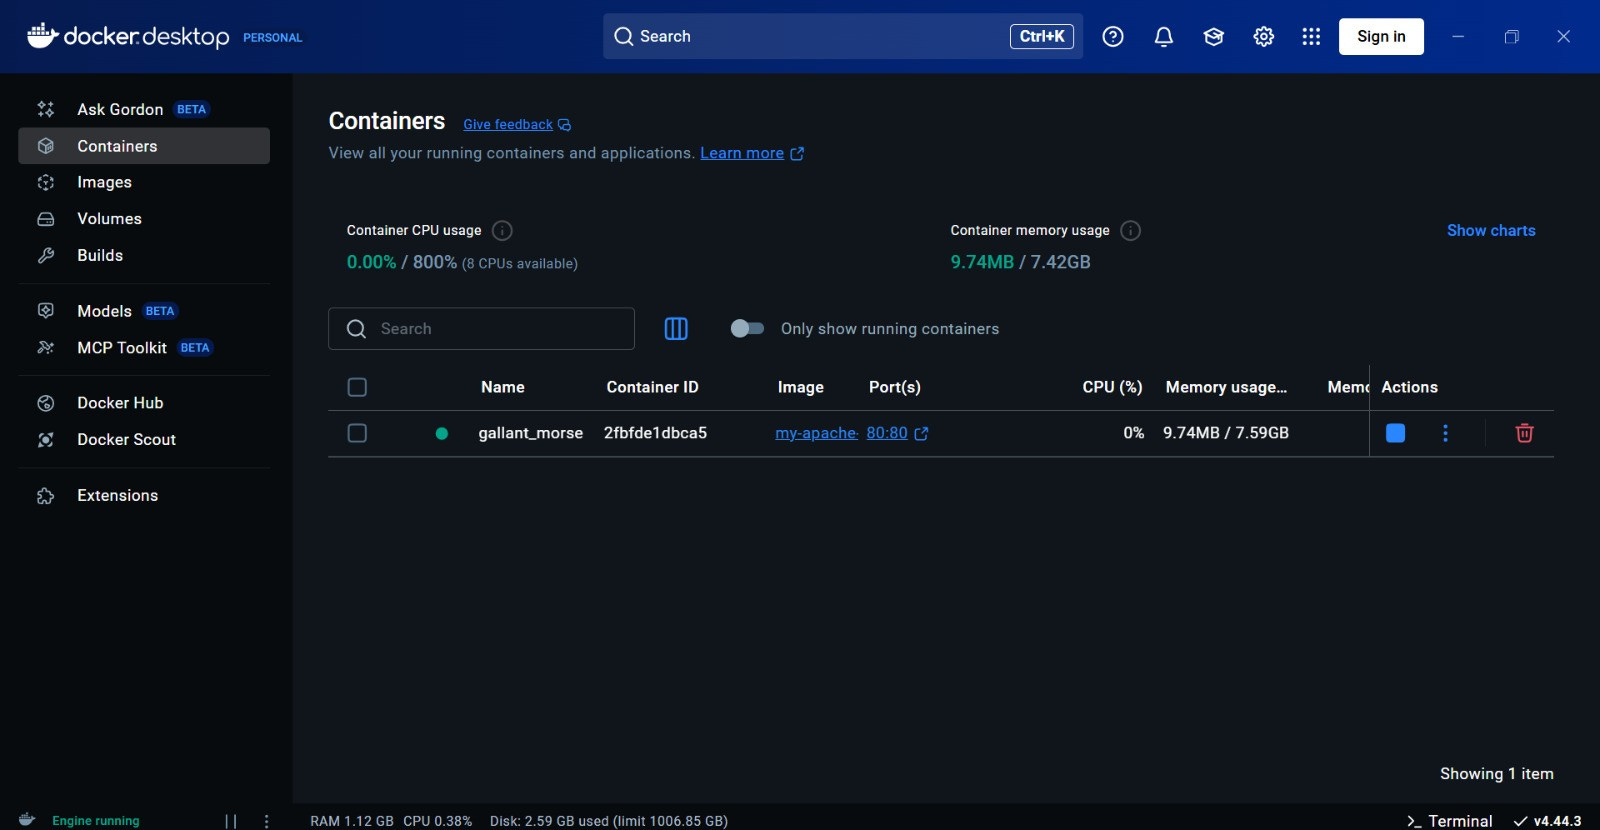
Task: Open the Terminal in status bar
Action: [1449, 821]
